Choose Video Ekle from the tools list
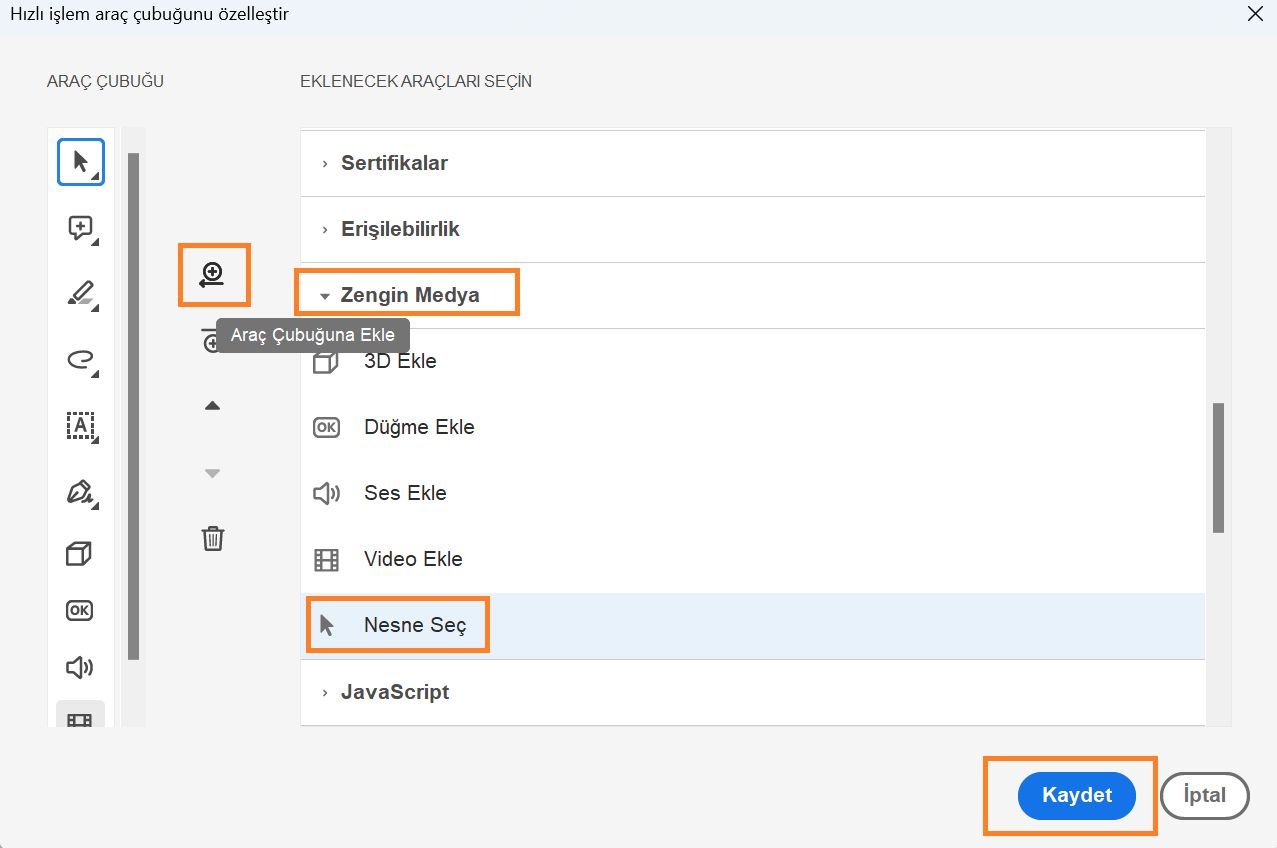Screen dimensions: 1277x848 tap(413, 559)
